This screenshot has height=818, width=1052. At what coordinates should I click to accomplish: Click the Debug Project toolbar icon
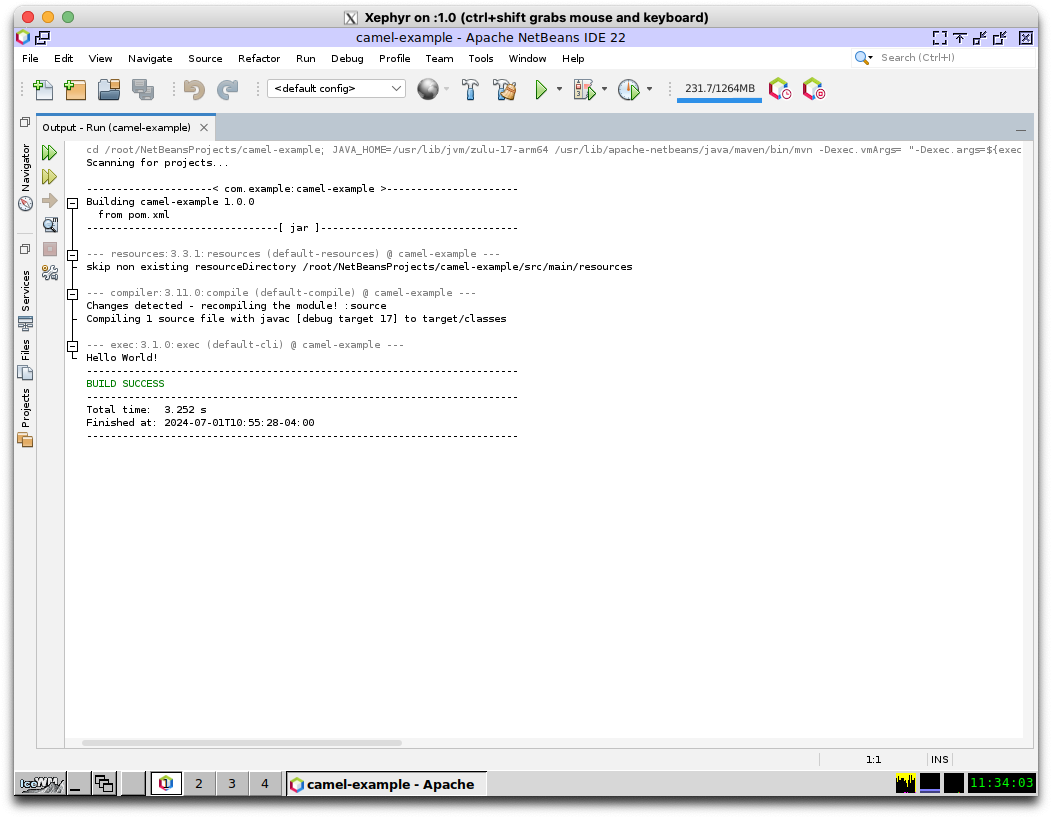(x=584, y=89)
